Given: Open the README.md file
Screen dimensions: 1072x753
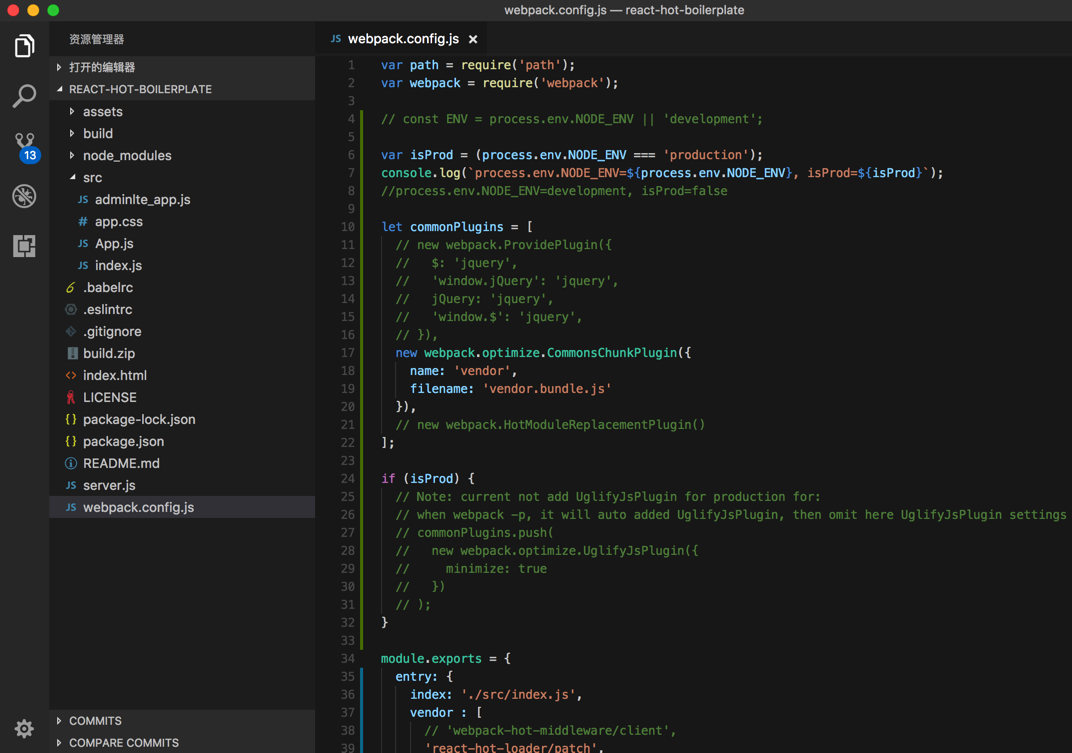Looking at the screenshot, I should 121,464.
